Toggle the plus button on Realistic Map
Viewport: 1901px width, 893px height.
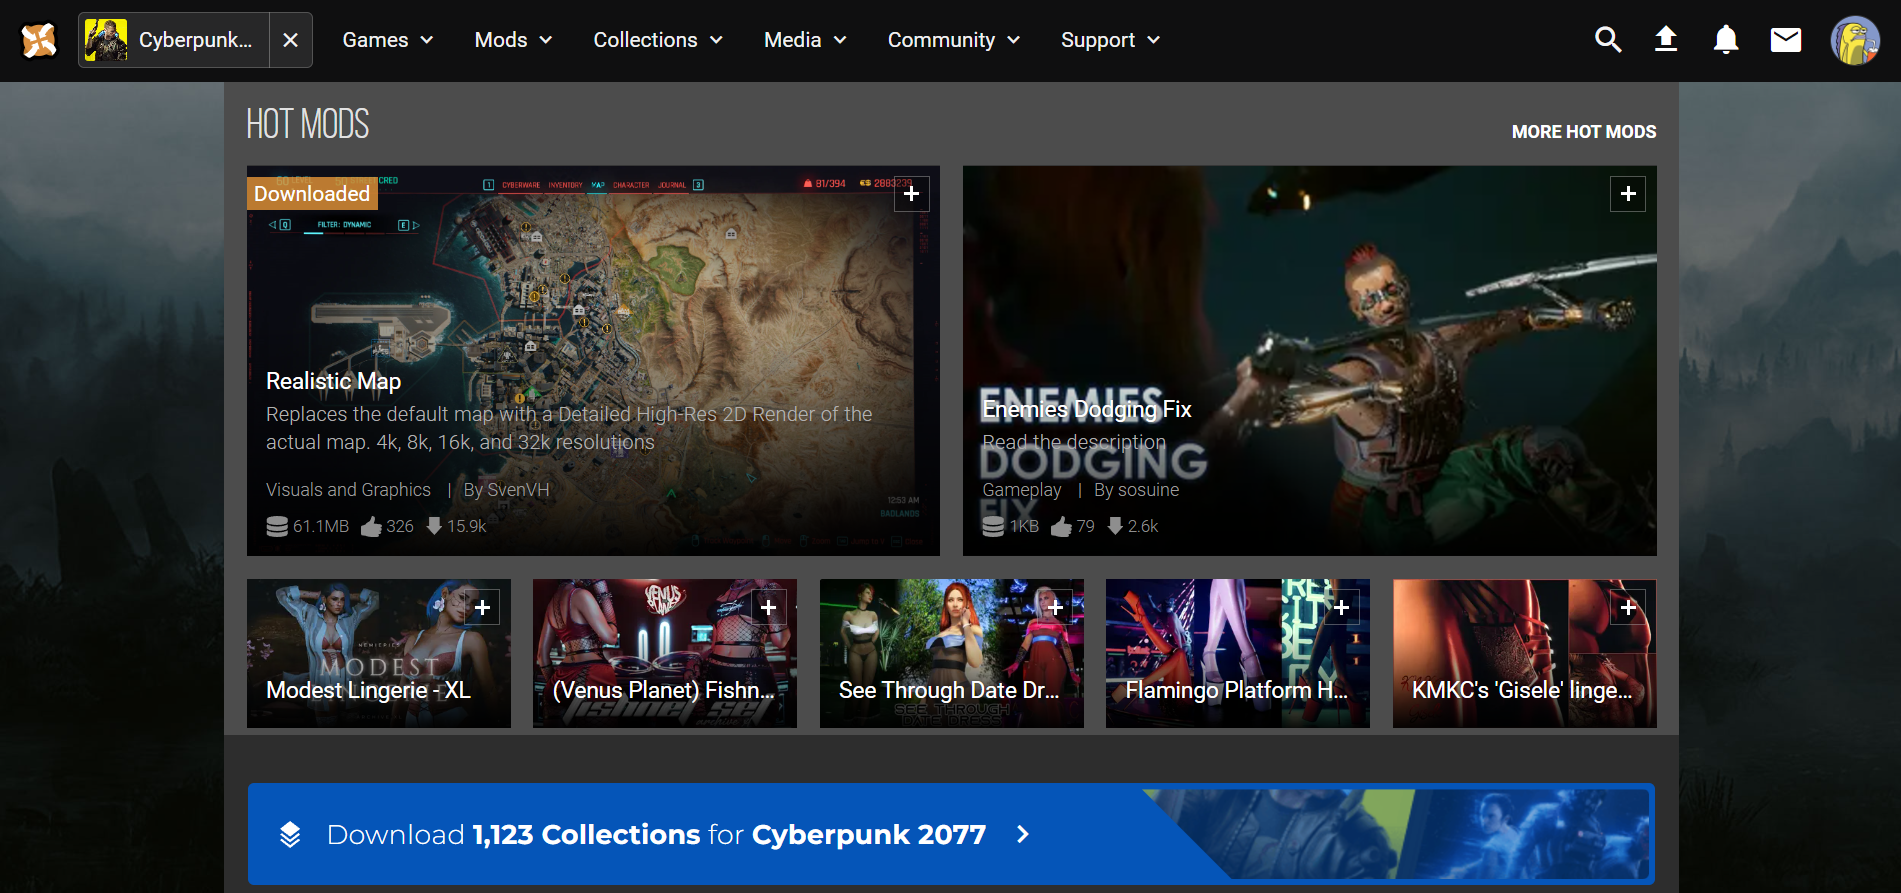pos(911,194)
